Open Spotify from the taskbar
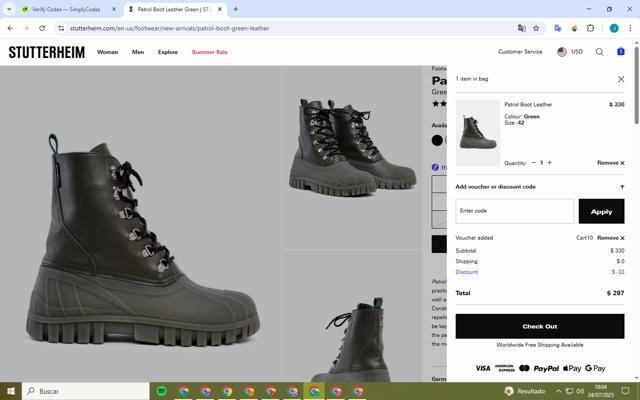The width and height of the screenshot is (640, 400). click(162, 391)
